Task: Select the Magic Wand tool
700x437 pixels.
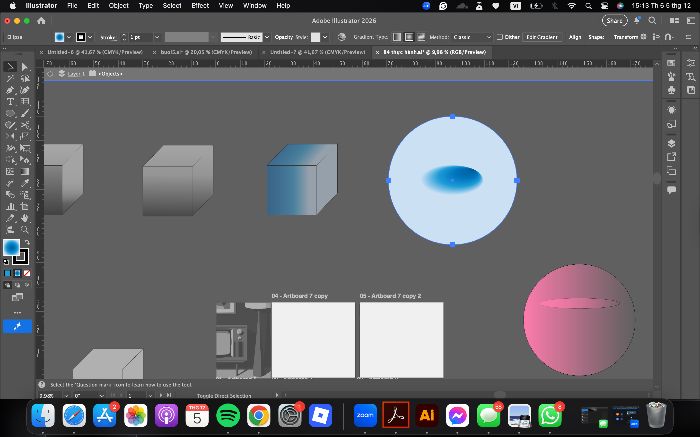Action: pyautogui.click(x=10, y=79)
